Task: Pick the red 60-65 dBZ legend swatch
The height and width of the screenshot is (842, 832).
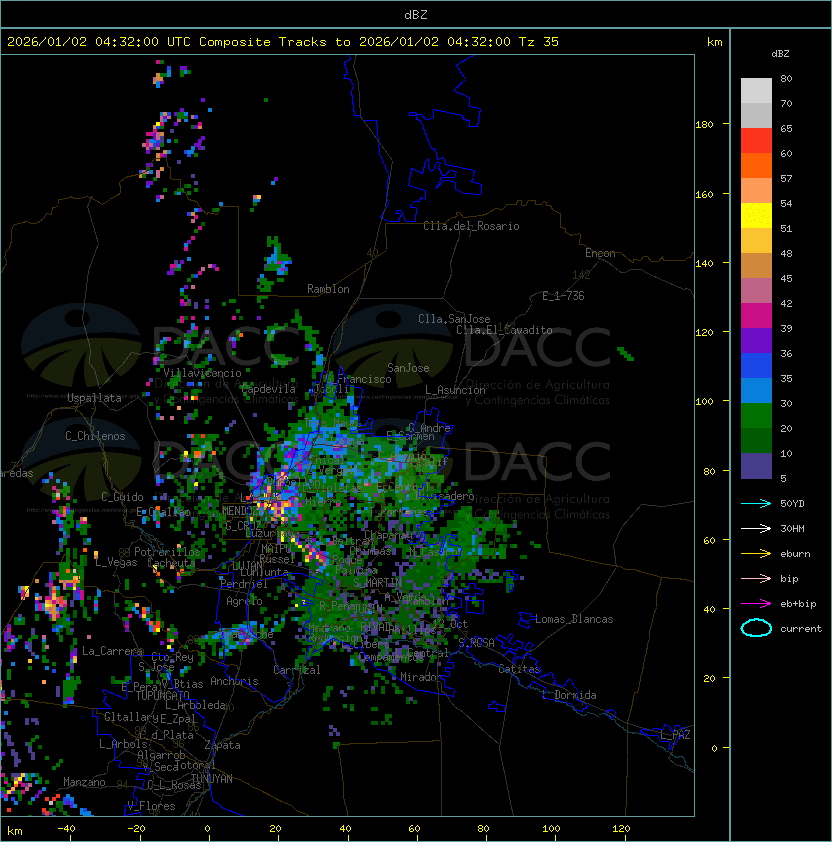Action: pyautogui.click(x=756, y=141)
